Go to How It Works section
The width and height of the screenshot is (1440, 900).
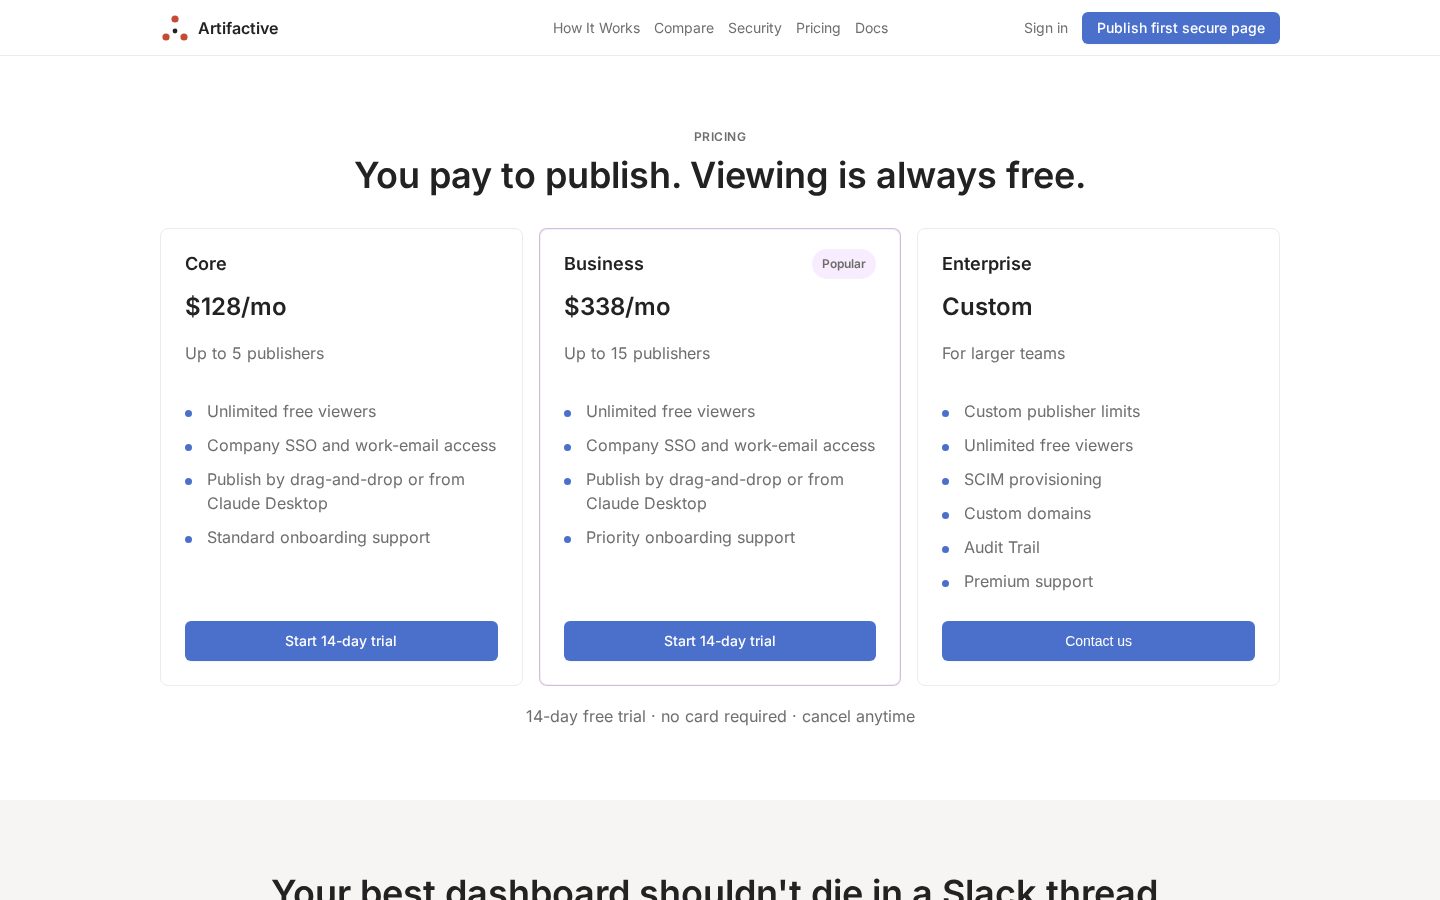click(596, 28)
